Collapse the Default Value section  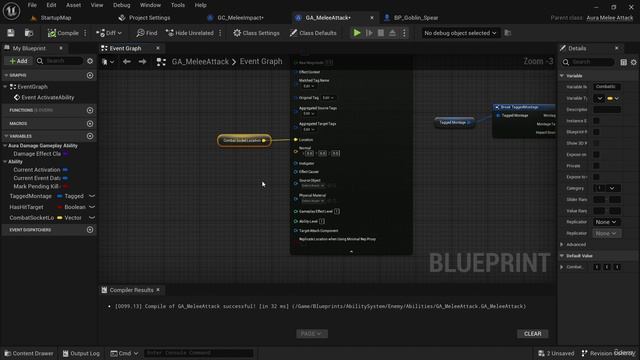562,256
